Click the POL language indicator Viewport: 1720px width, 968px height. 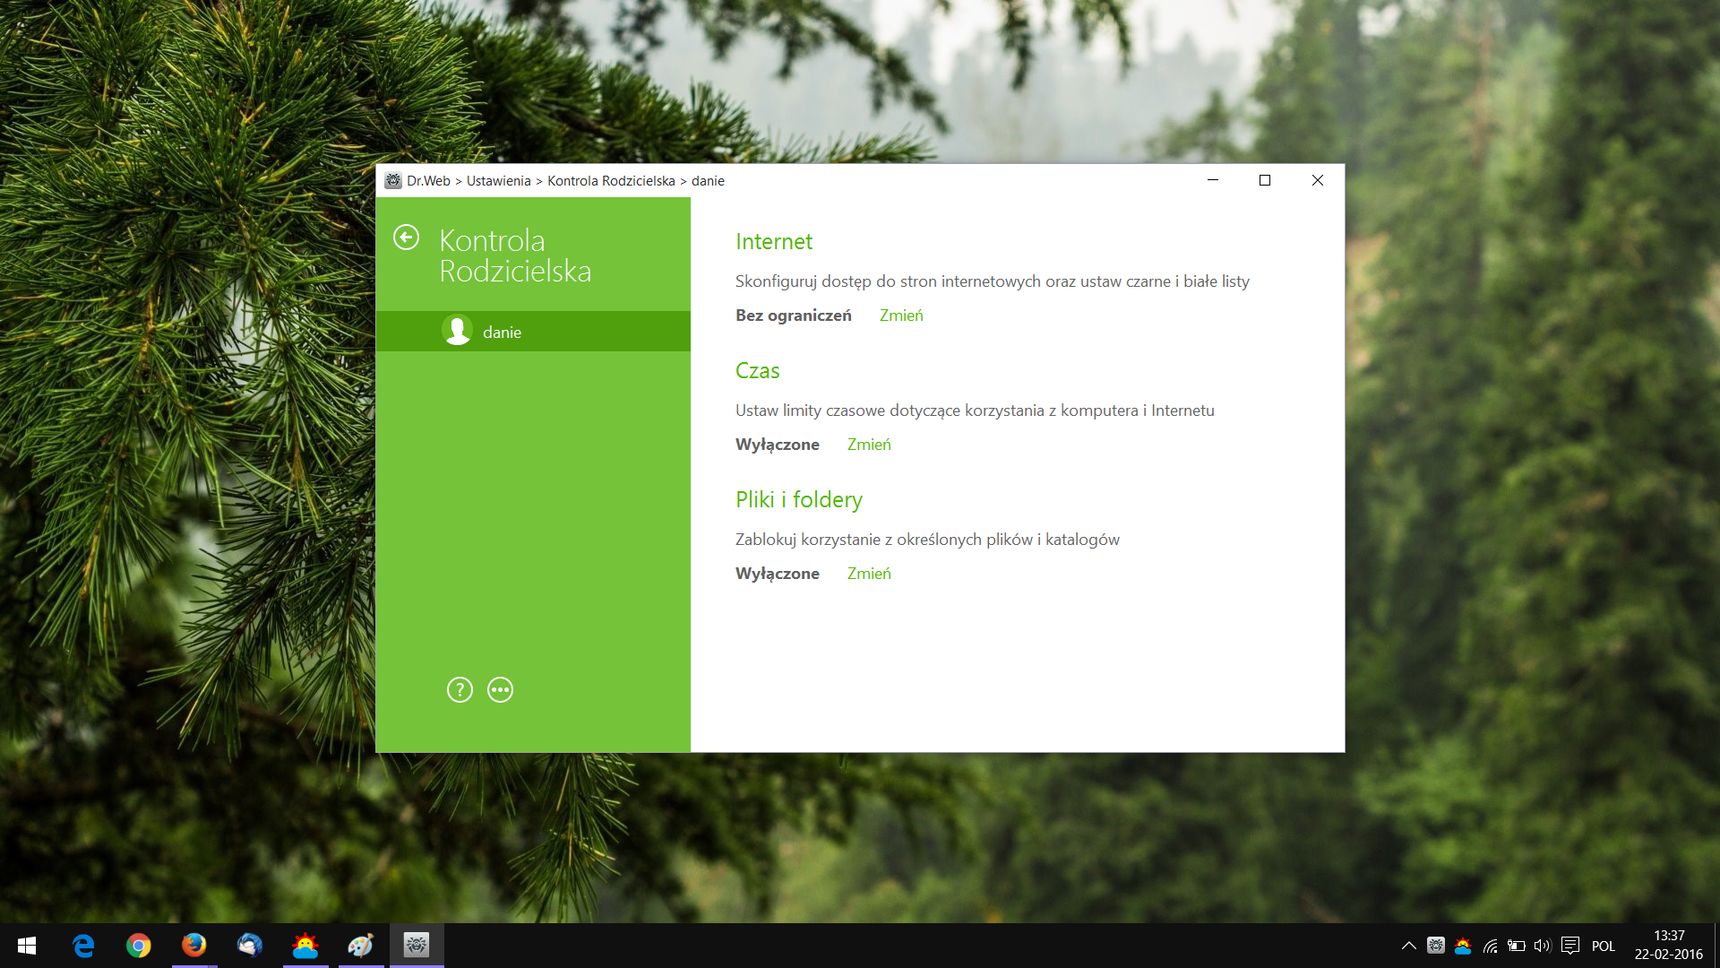tap(1603, 946)
